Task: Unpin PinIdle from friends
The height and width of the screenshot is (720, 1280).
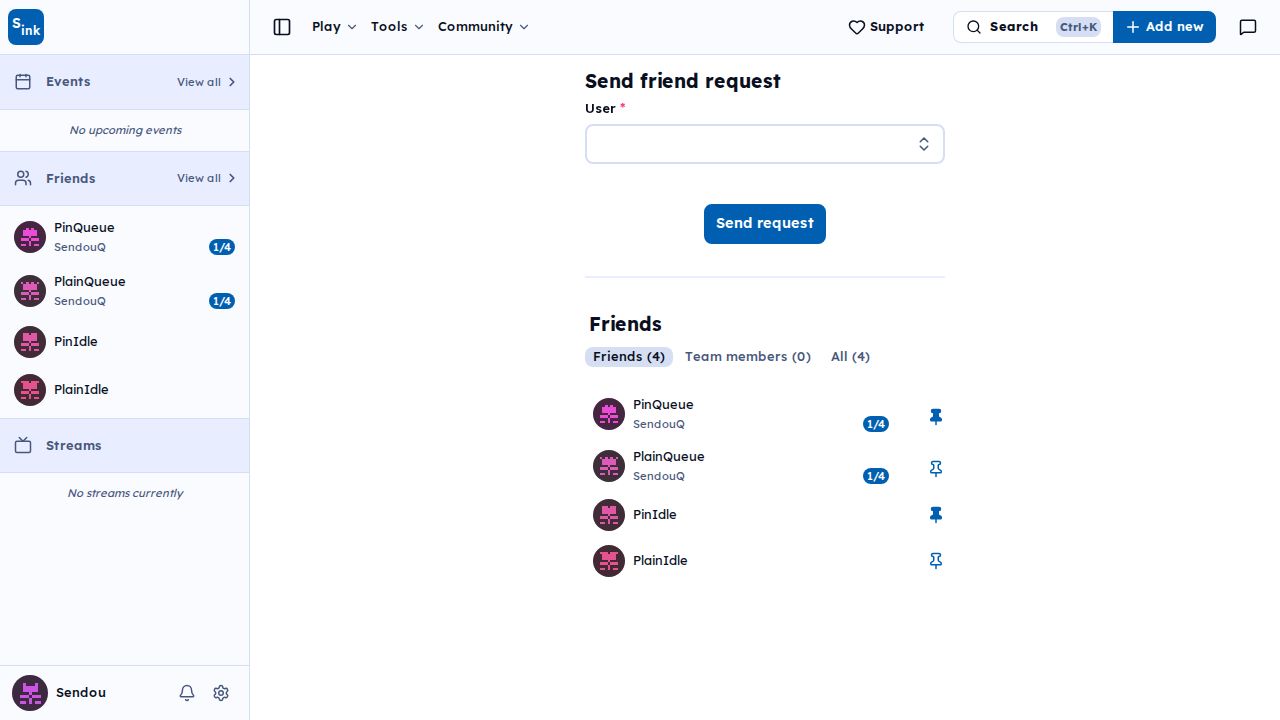Action: (x=936, y=515)
